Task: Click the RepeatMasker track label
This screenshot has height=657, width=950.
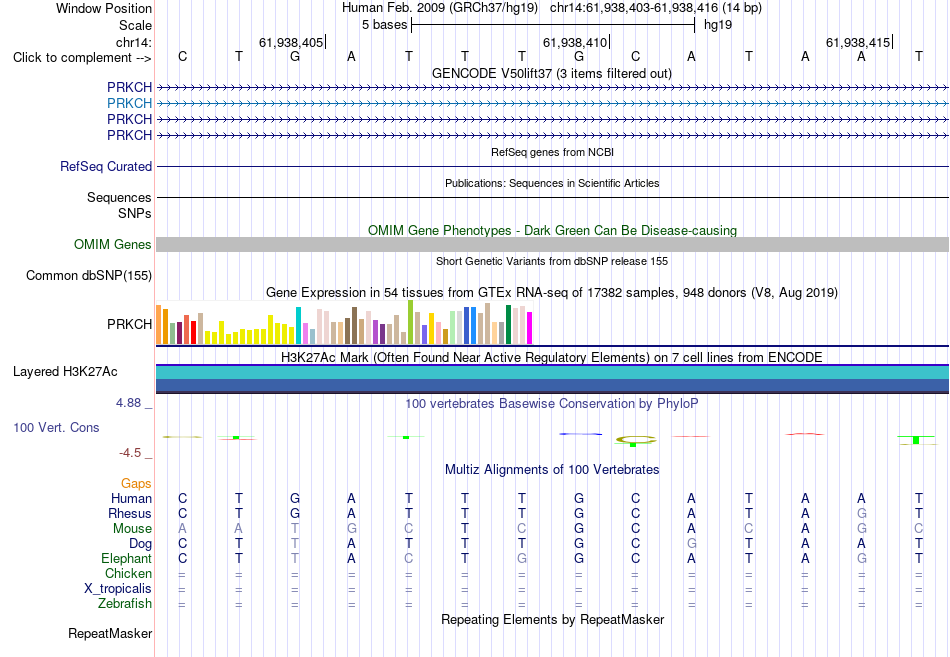Action: coord(110,633)
